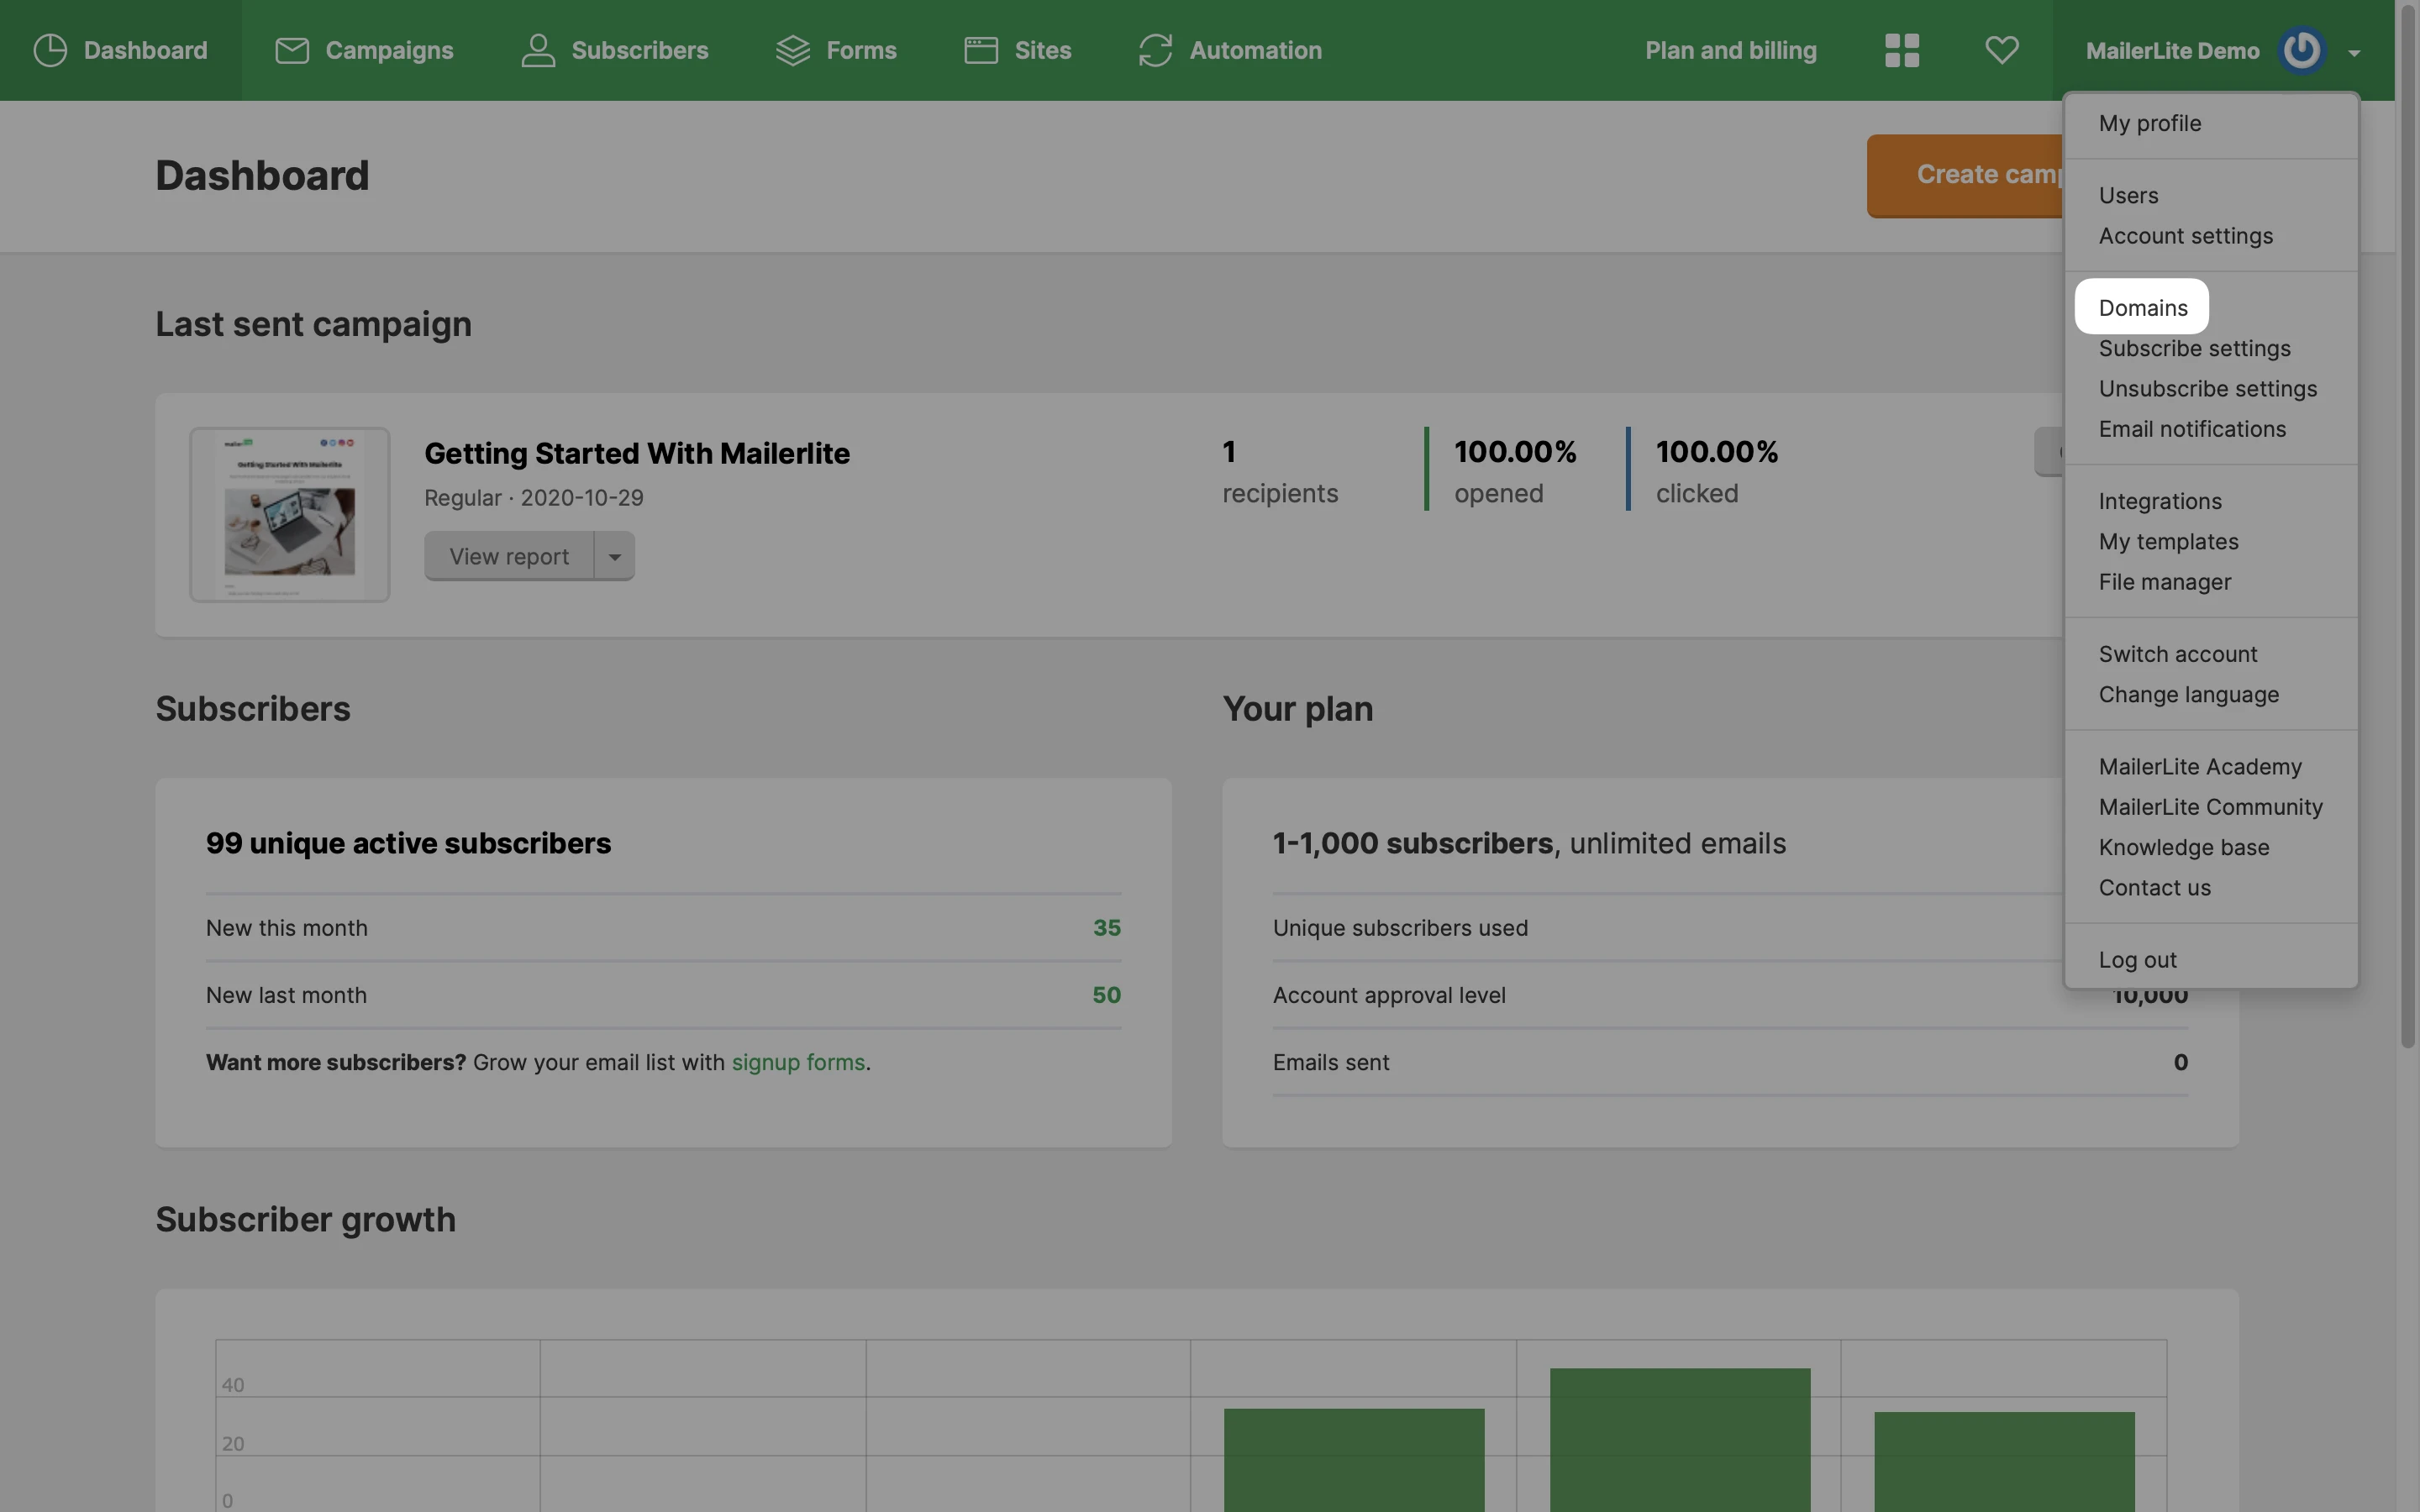
Task: Open the apps grid icon
Action: click(1901, 50)
